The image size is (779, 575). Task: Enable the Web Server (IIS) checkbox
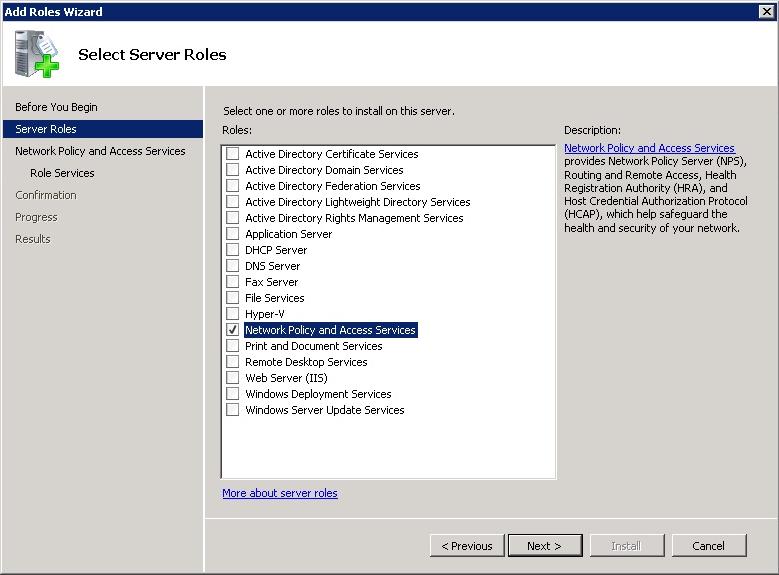(x=233, y=378)
